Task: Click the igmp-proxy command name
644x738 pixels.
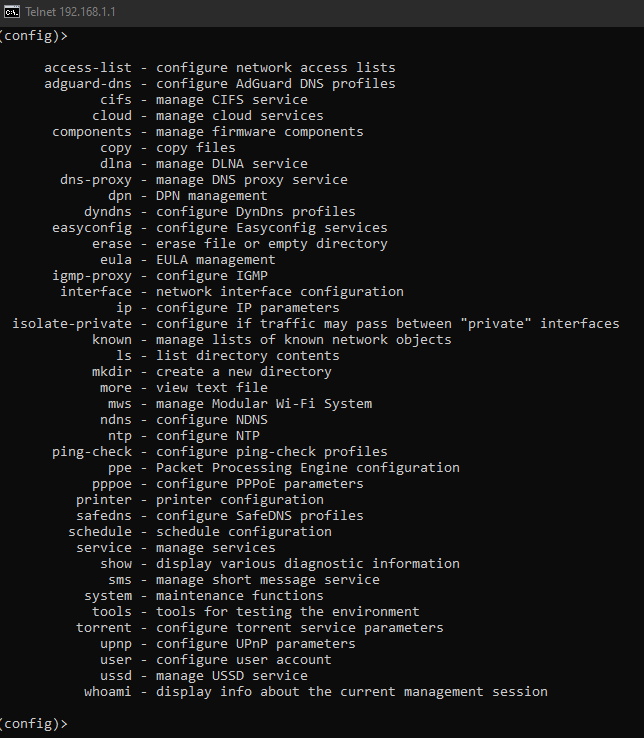Action: 92,276
